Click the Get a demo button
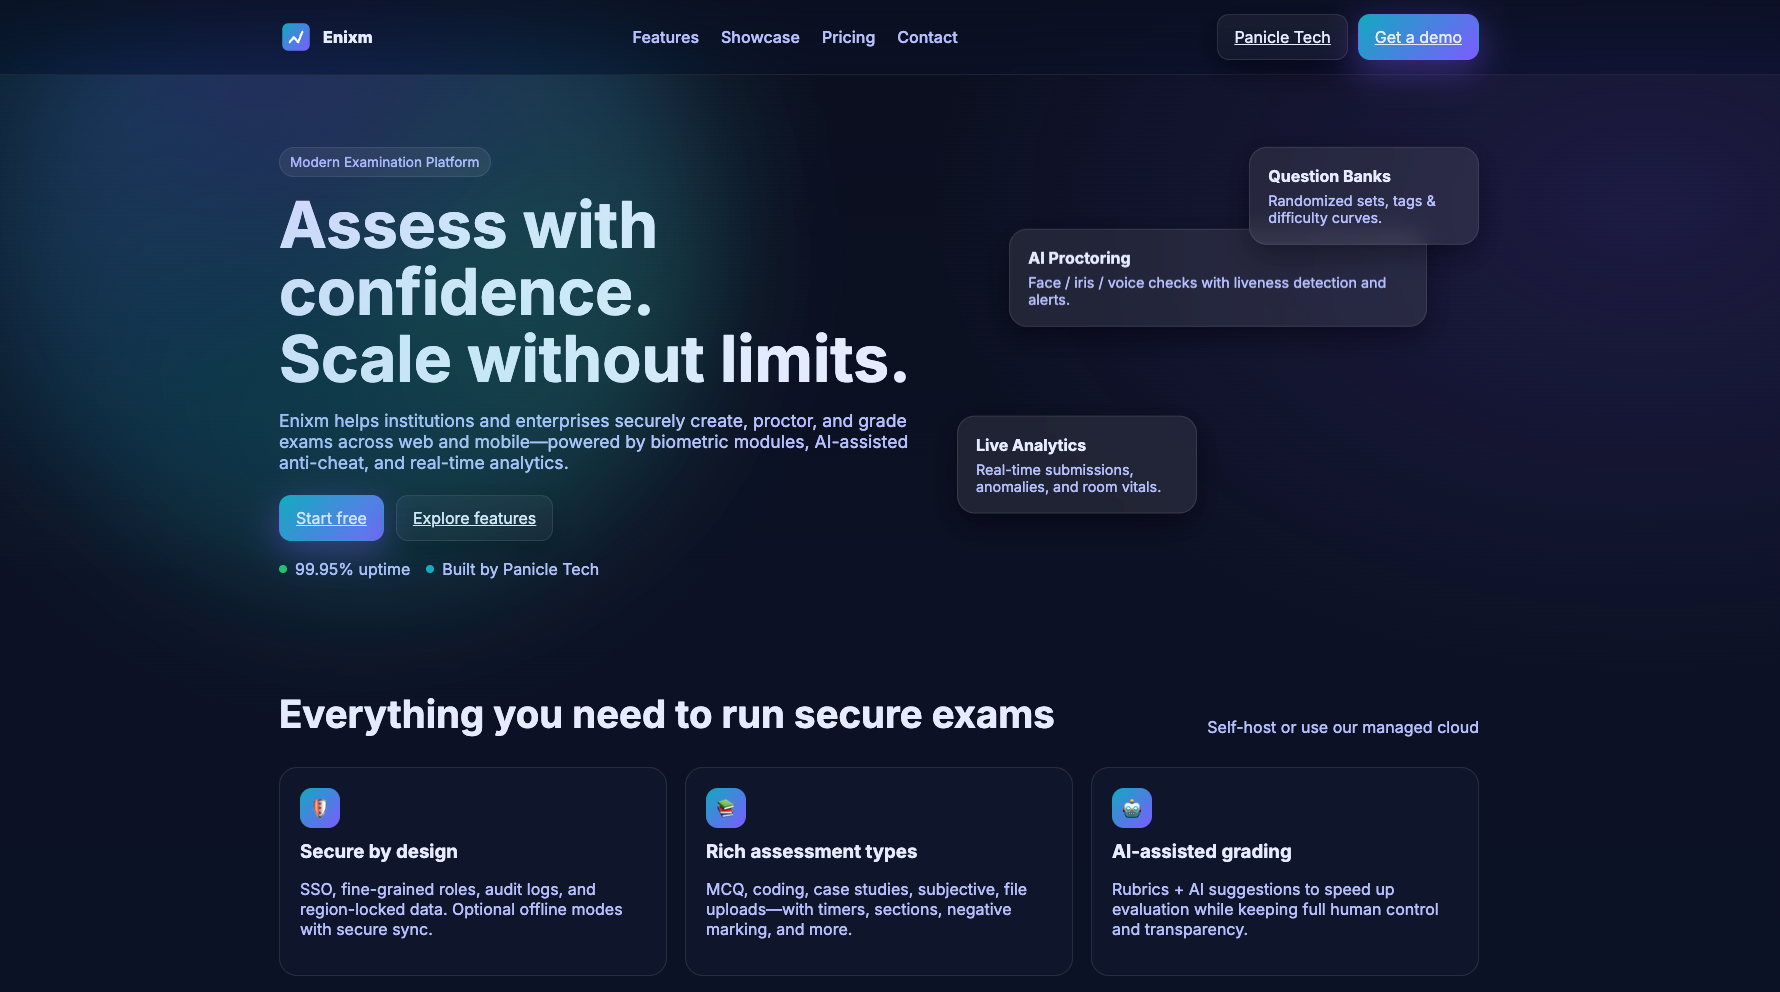The height and width of the screenshot is (992, 1780). point(1417,37)
